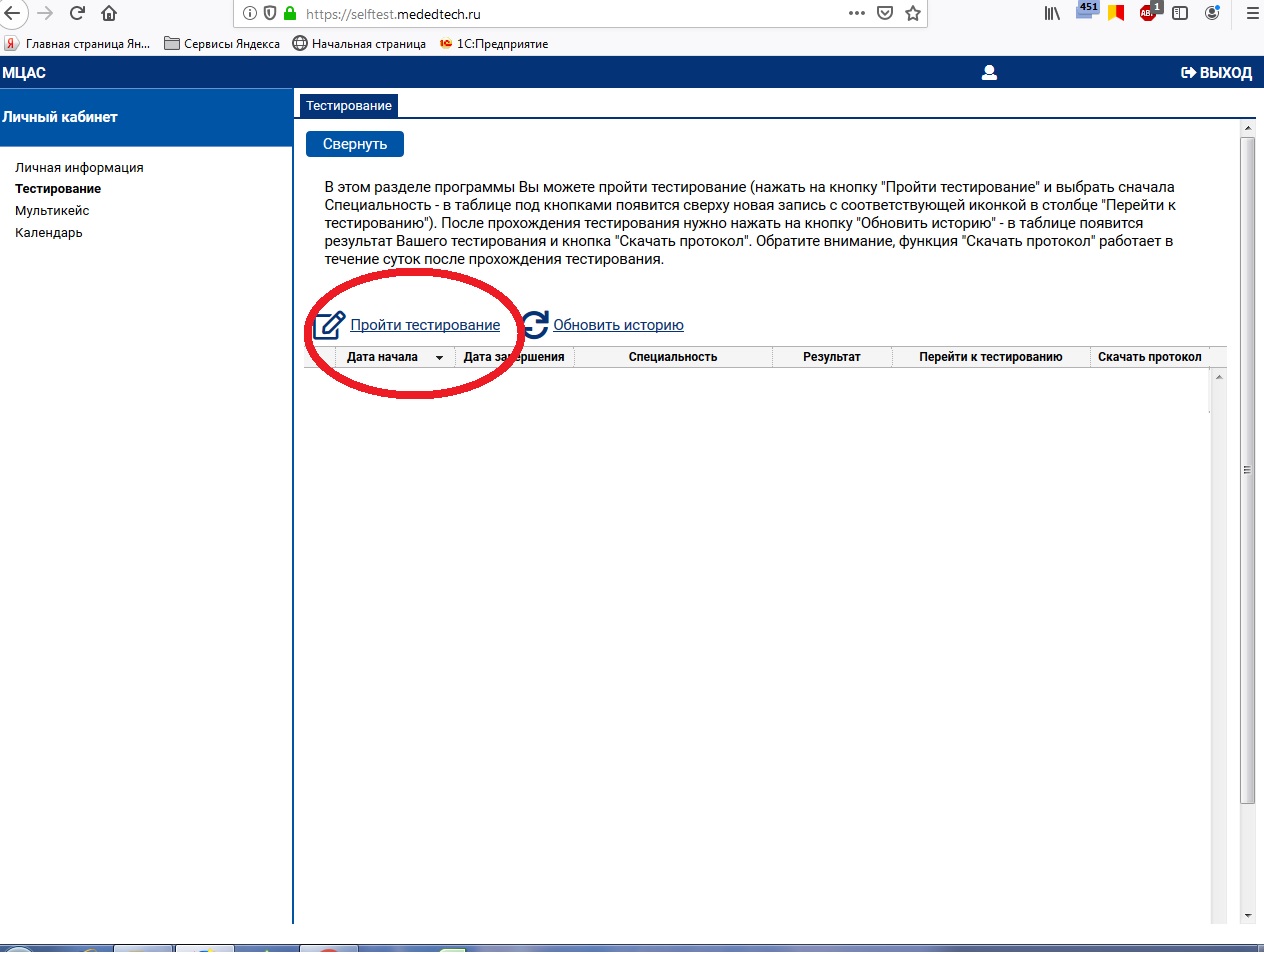Open page actions three-dots menu in address bar

856,14
